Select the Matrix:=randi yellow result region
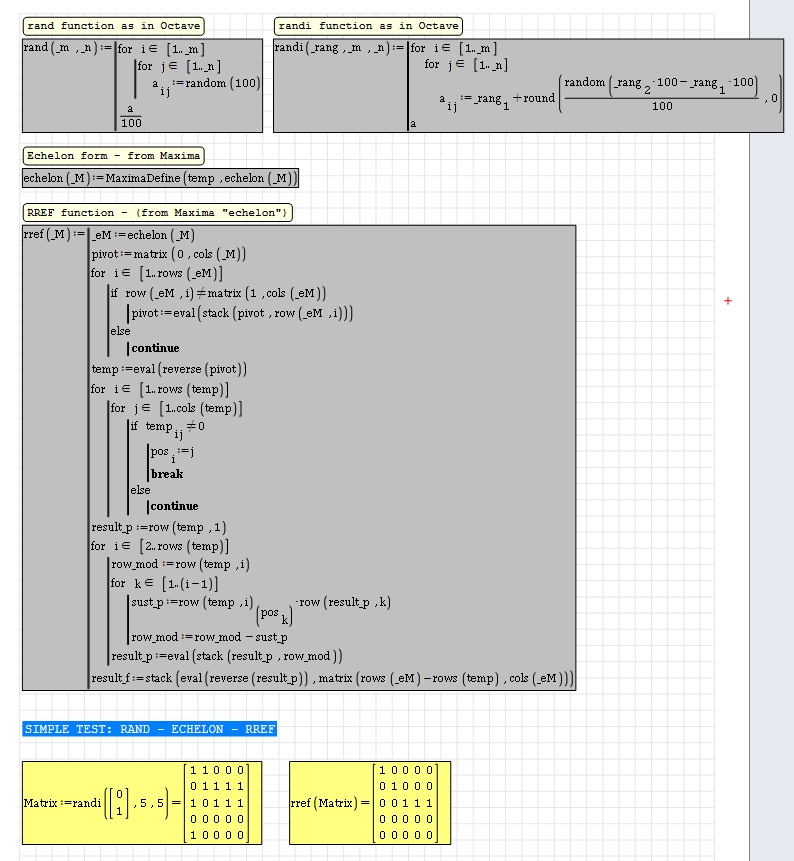The height and width of the screenshot is (861, 794). point(142,802)
